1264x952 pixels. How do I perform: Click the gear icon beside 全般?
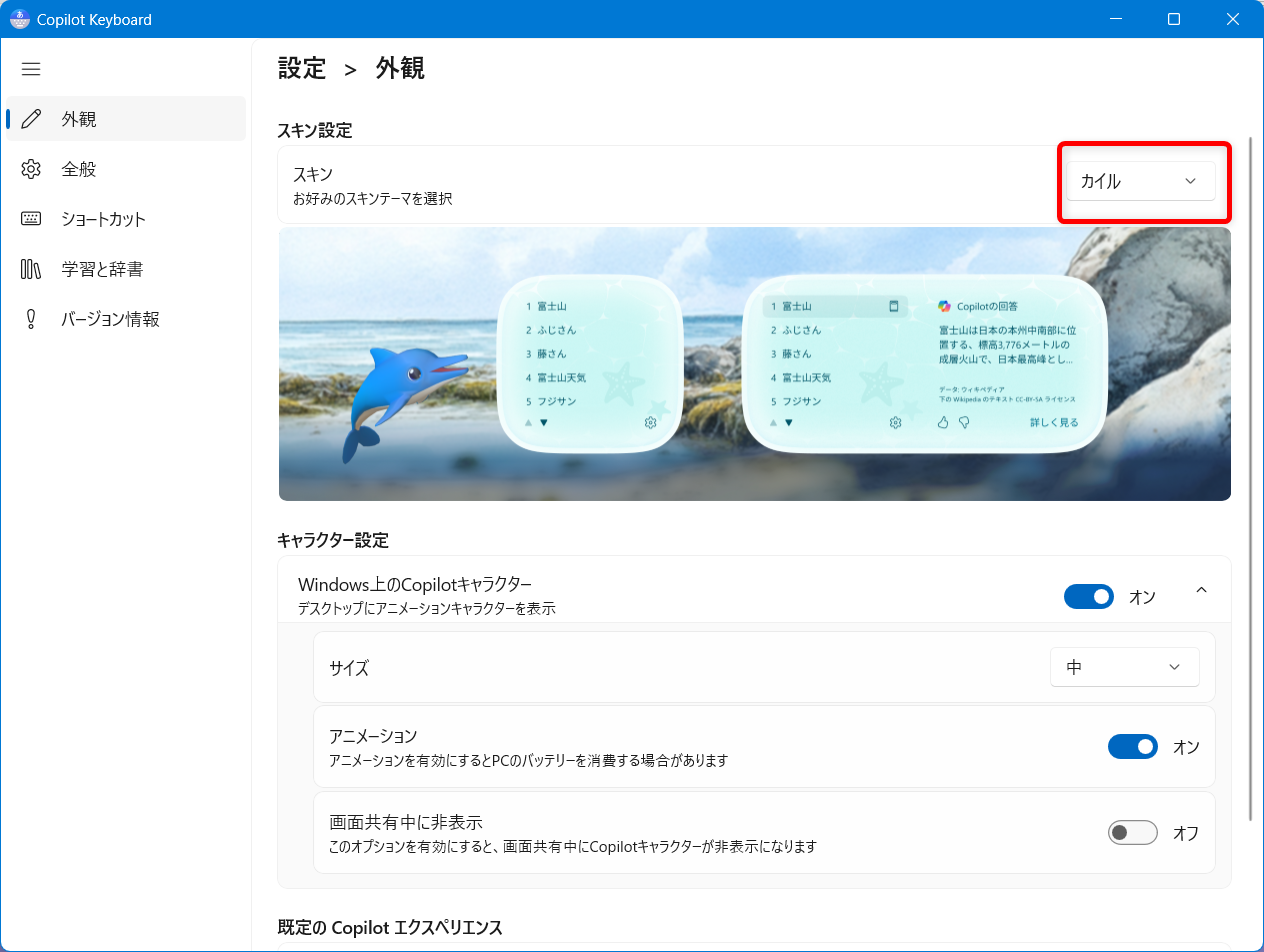tap(31, 169)
